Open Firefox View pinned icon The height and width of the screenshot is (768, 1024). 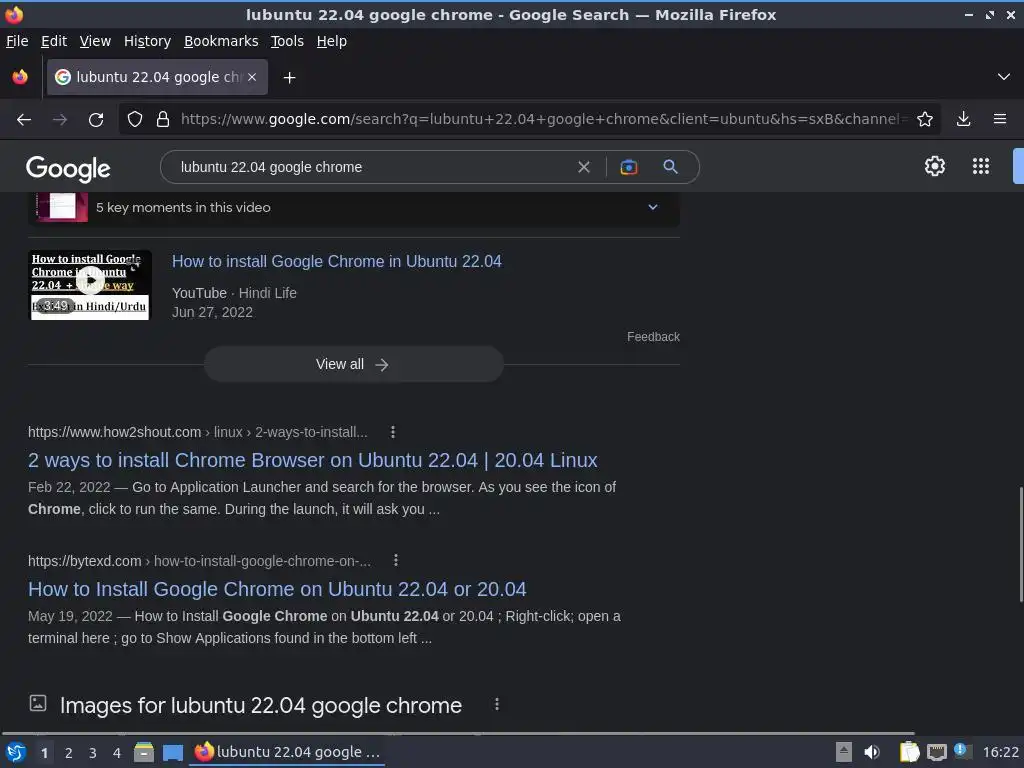click(x=20, y=77)
